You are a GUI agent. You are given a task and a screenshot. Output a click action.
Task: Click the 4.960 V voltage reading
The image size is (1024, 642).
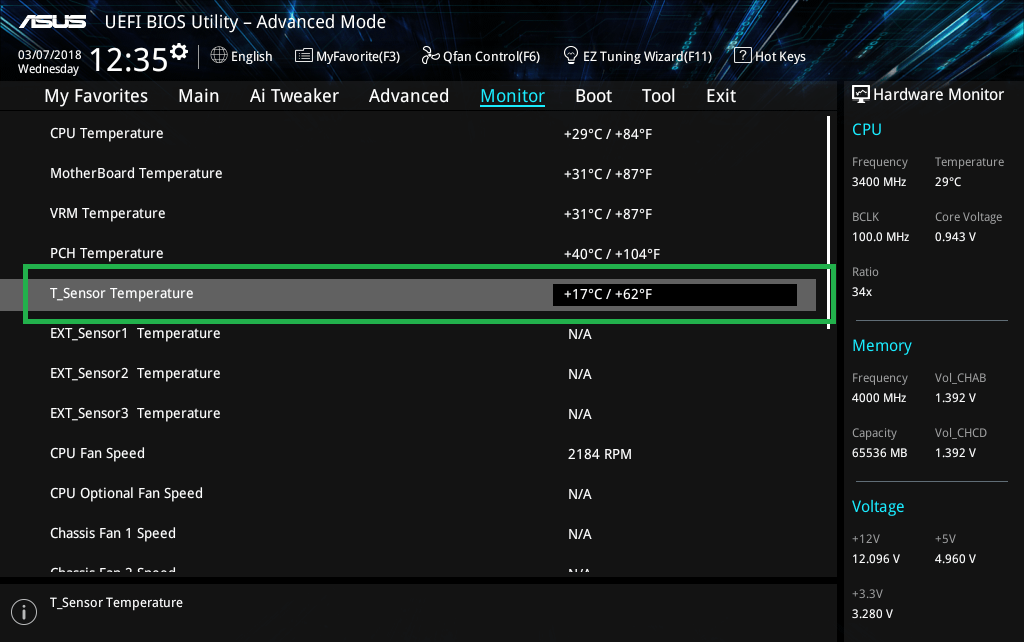click(x=955, y=559)
